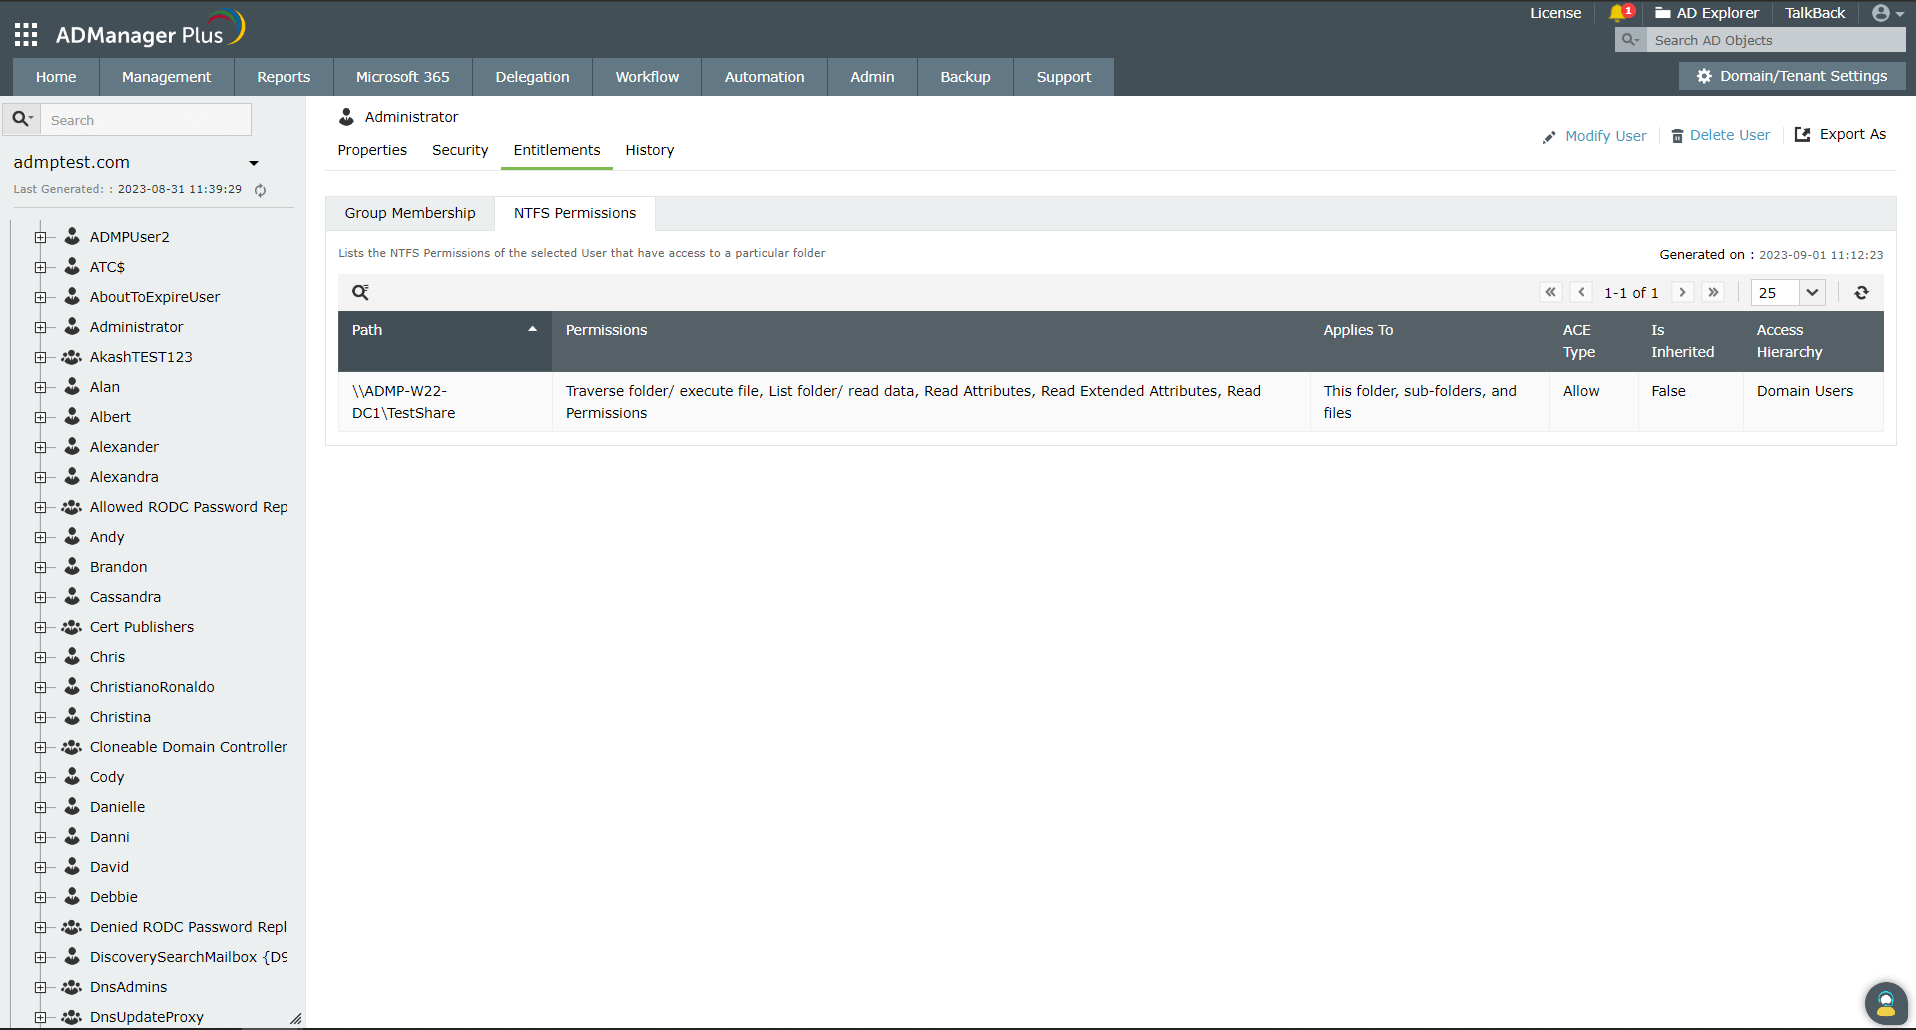Expand the Andy tree node
Screen dimensions: 1916x1030
pyautogui.click(x=40, y=537)
